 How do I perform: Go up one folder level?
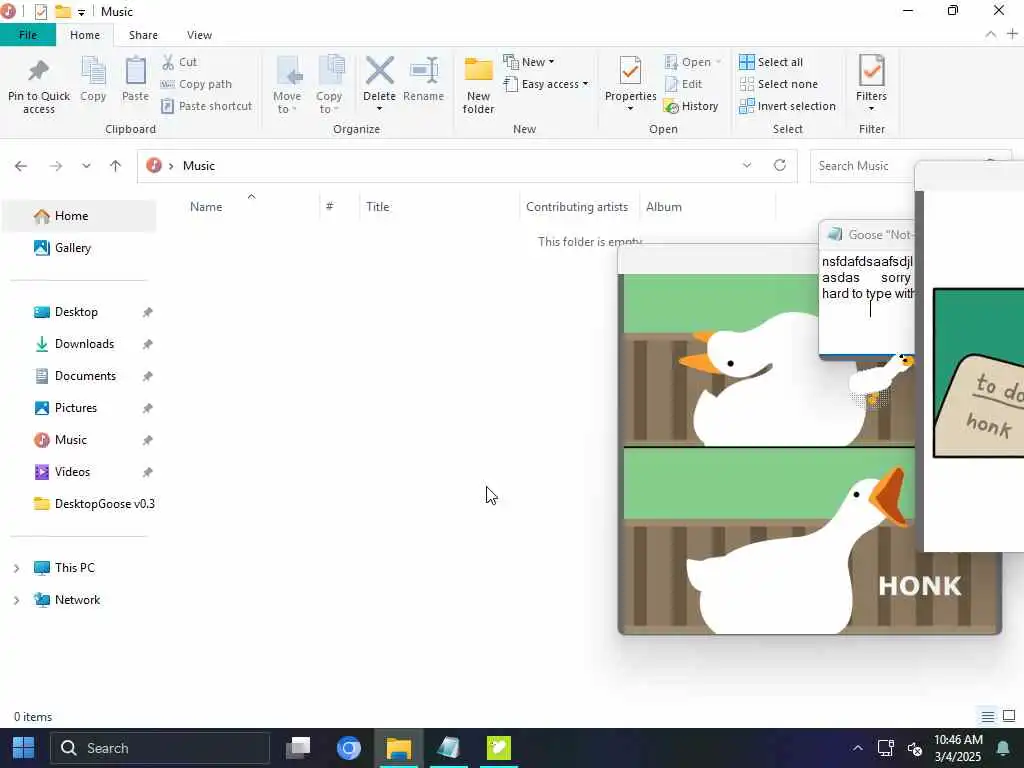coord(116,166)
